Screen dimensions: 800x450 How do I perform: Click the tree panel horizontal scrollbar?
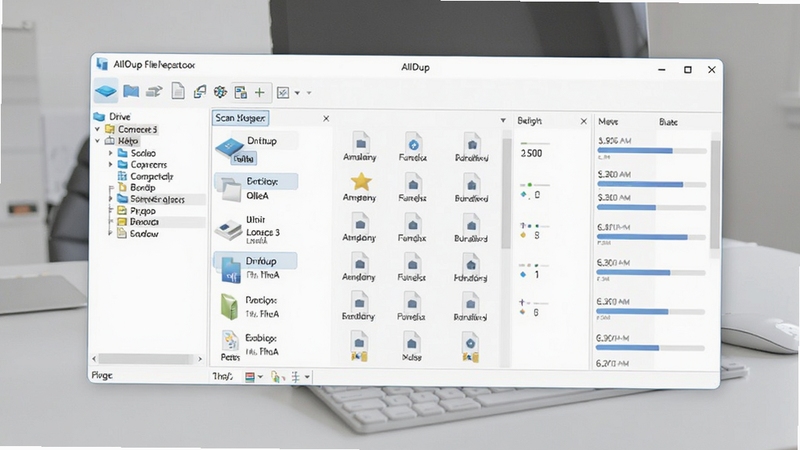pyautogui.click(x=144, y=359)
